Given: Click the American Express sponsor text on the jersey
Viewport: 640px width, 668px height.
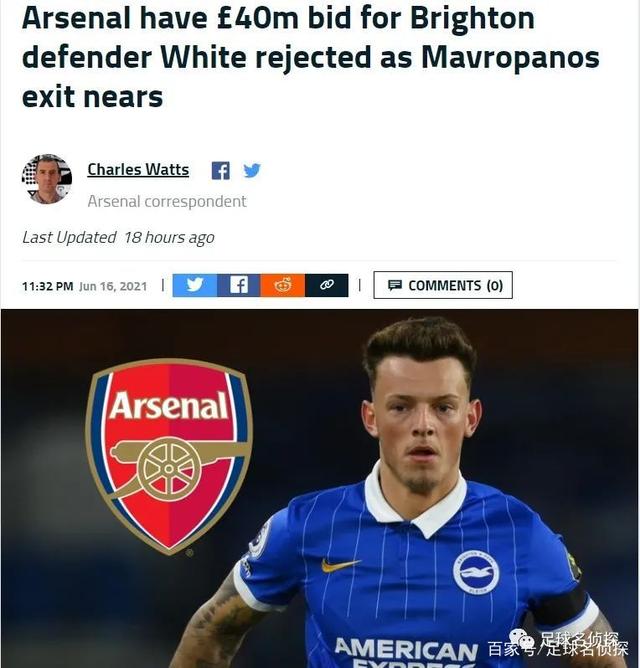Looking at the screenshot, I should 406,652.
